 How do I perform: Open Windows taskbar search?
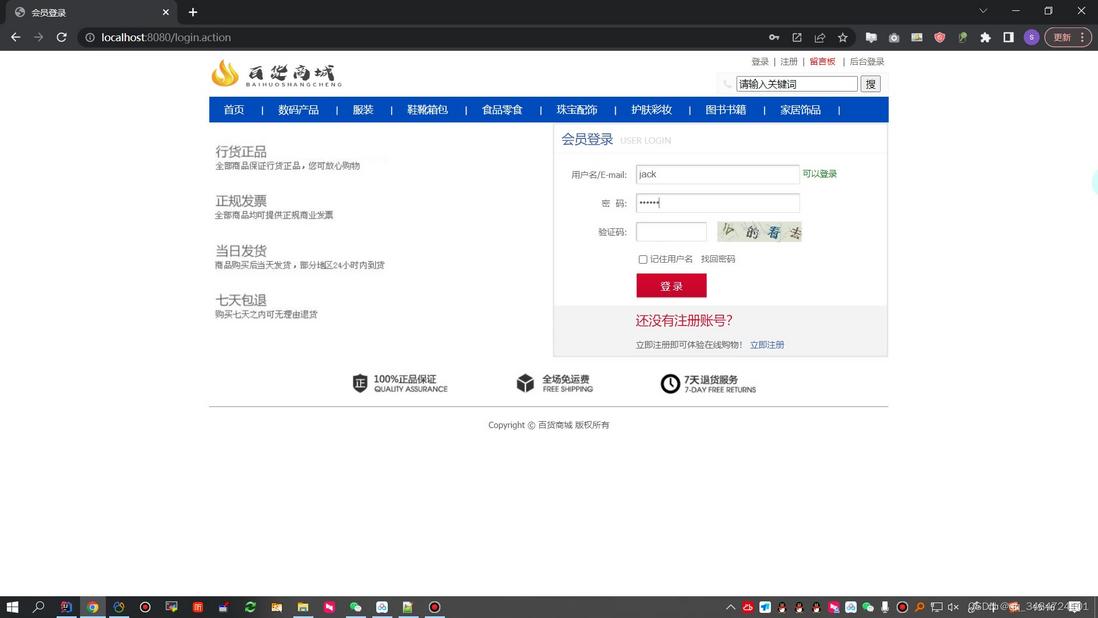[x=39, y=607]
